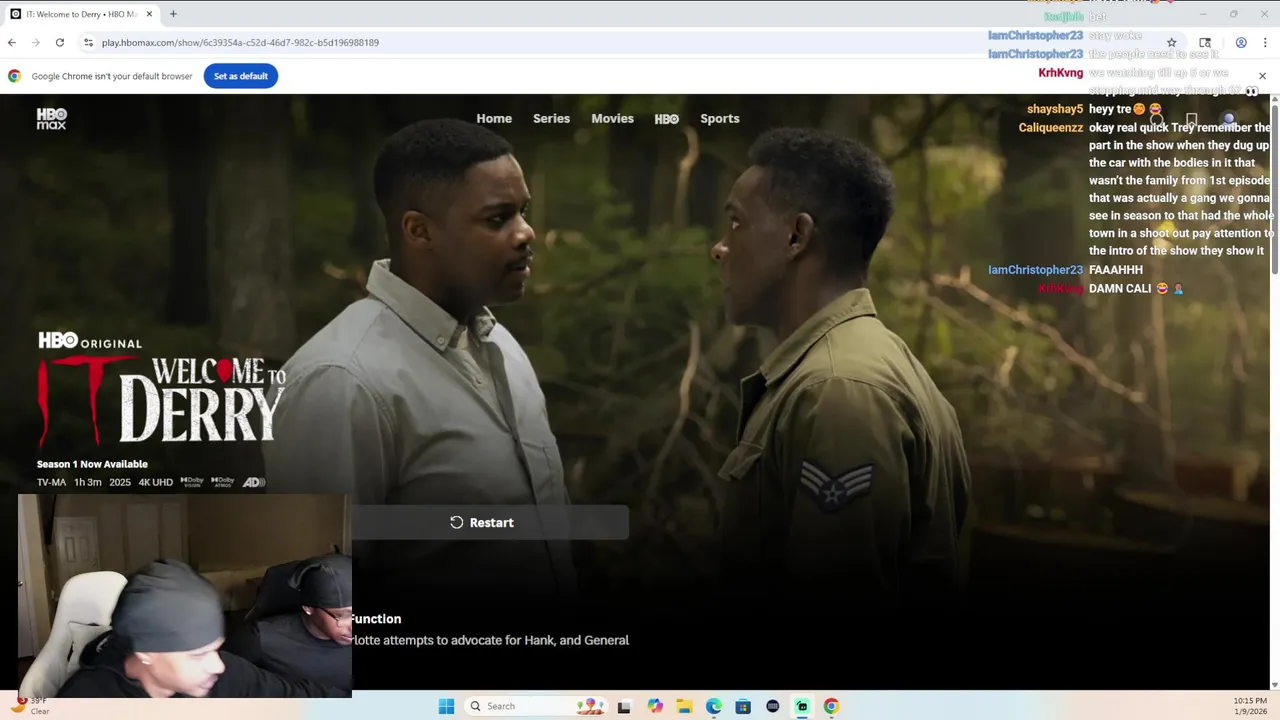Click the HBO Max logo
1280x720 pixels.
click(51, 118)
